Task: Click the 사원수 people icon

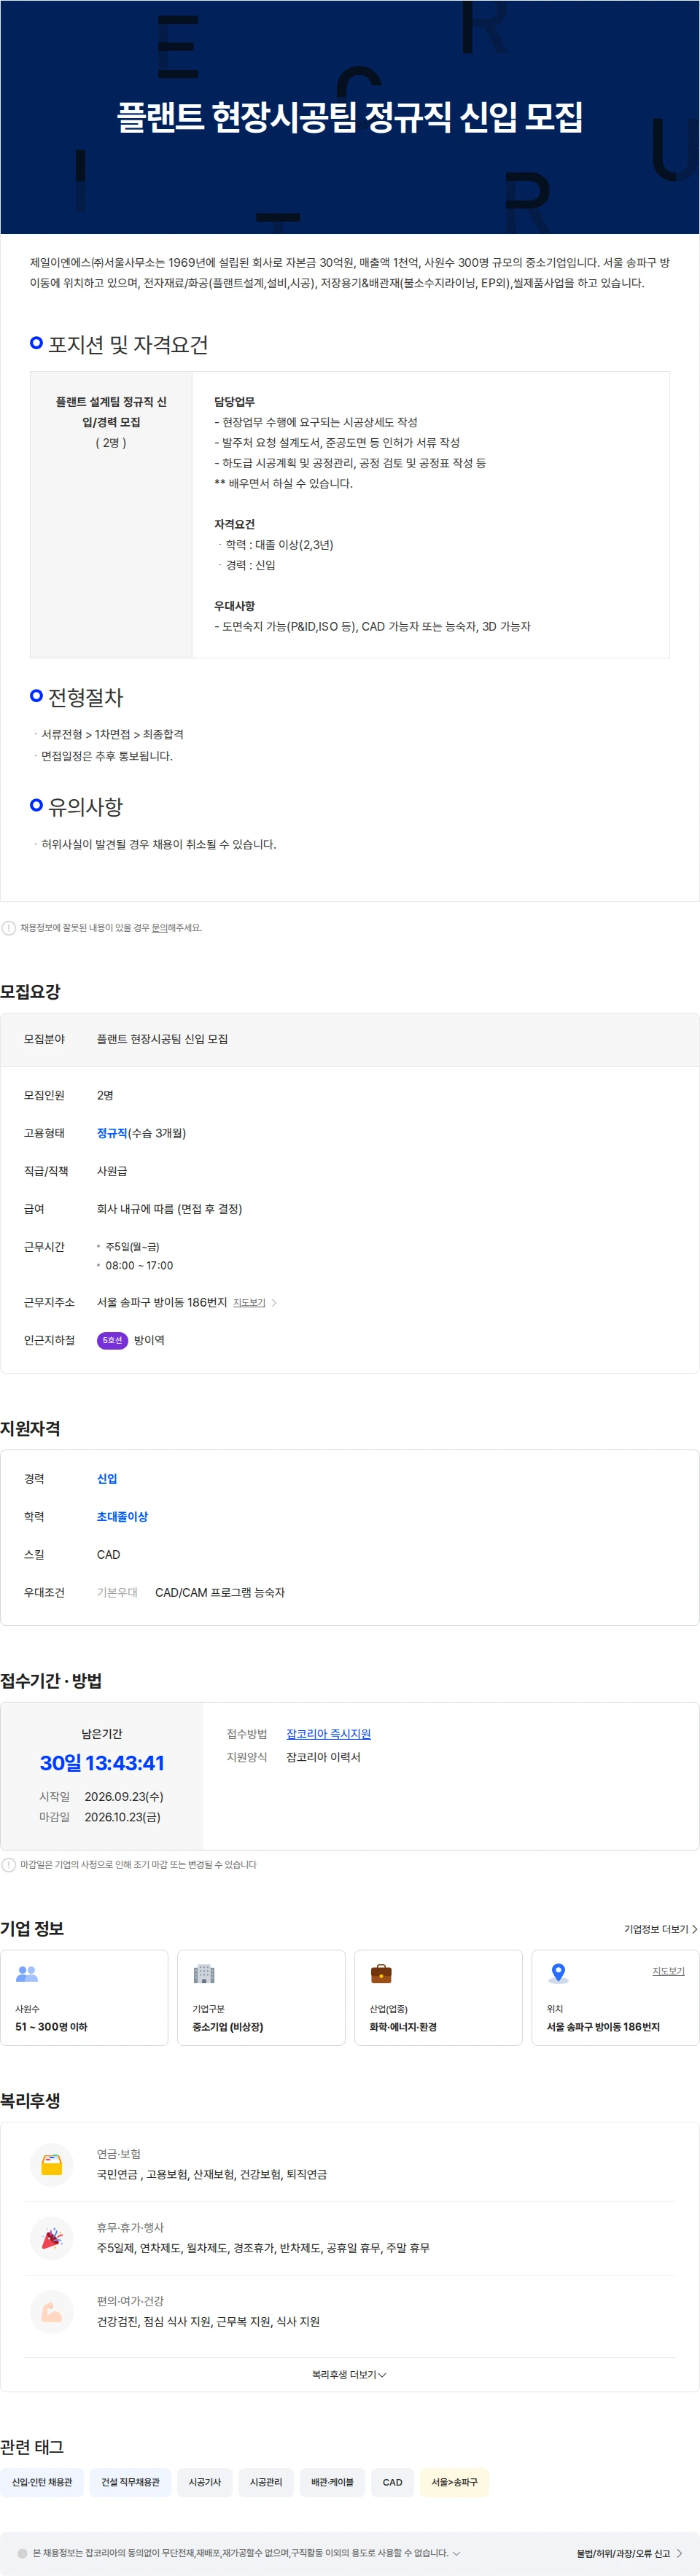Action: pos(27,1973)
